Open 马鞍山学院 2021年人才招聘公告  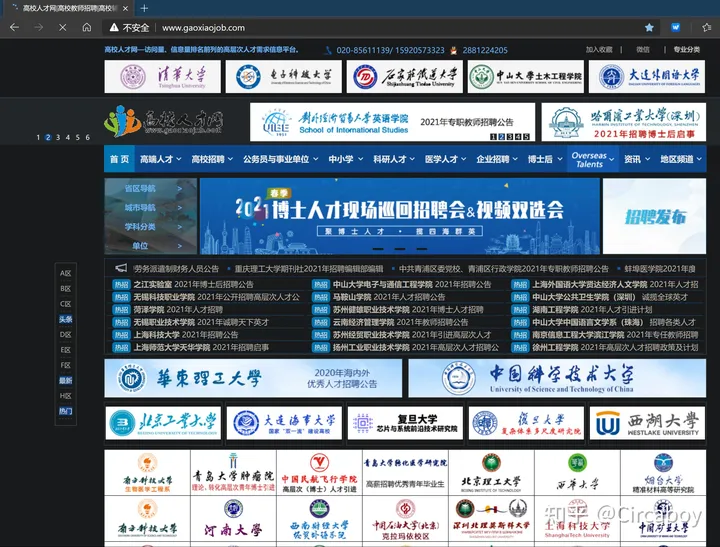tap(389, 297)
